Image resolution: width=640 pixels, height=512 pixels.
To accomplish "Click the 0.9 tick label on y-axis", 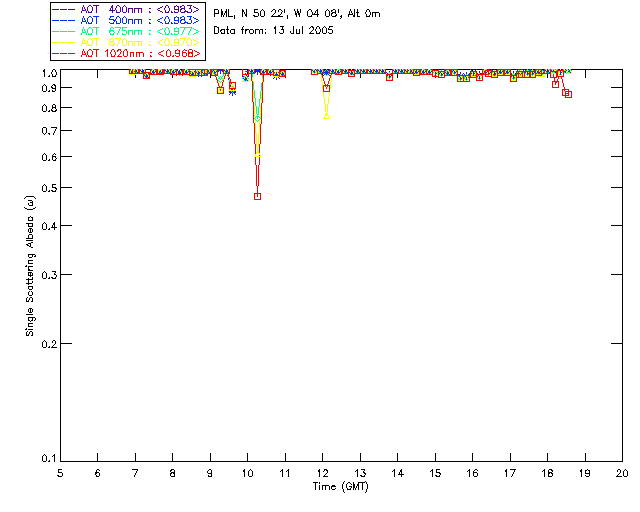I will 49,88.
